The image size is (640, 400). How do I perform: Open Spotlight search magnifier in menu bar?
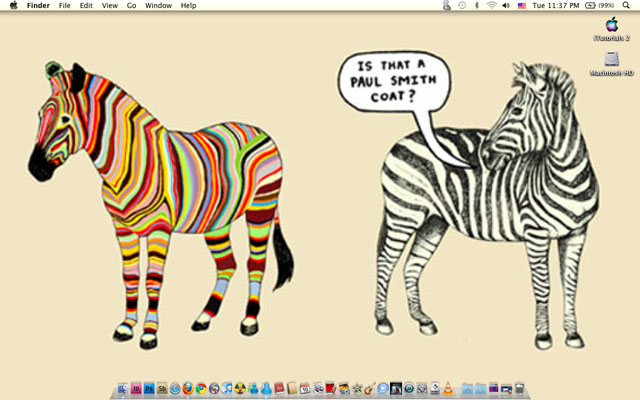(x=626, y=5)
